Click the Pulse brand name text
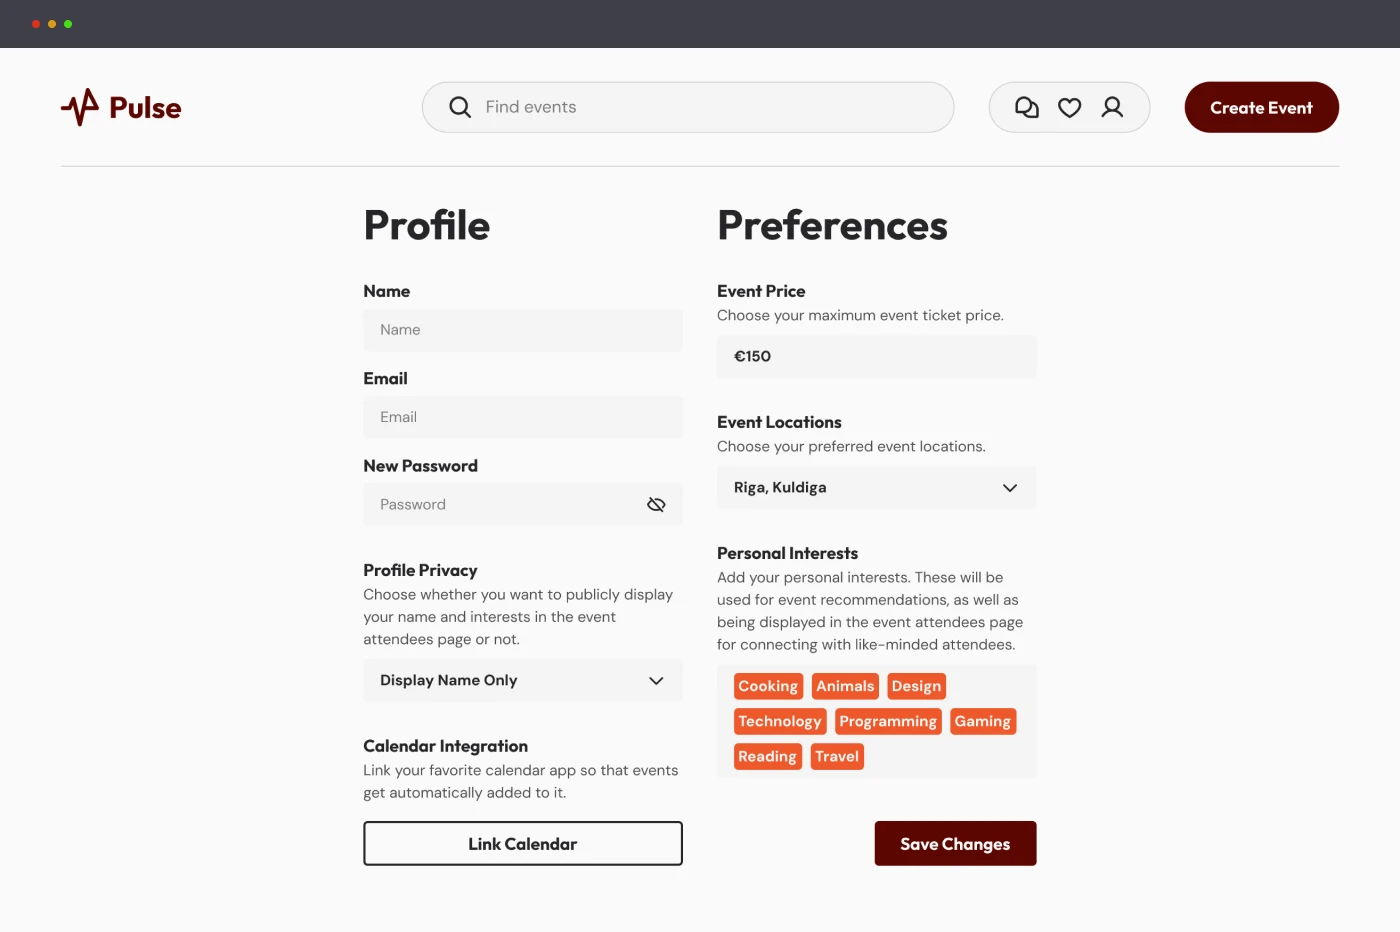This screenshot has height=932, width=1400. point(145,108)
